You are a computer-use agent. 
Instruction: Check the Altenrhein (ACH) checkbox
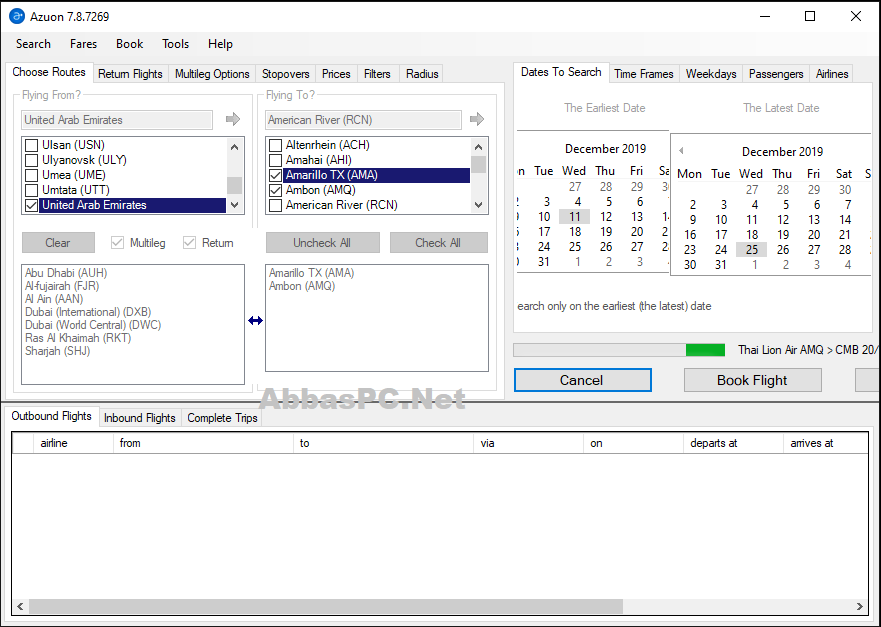[x=275, y=145]
